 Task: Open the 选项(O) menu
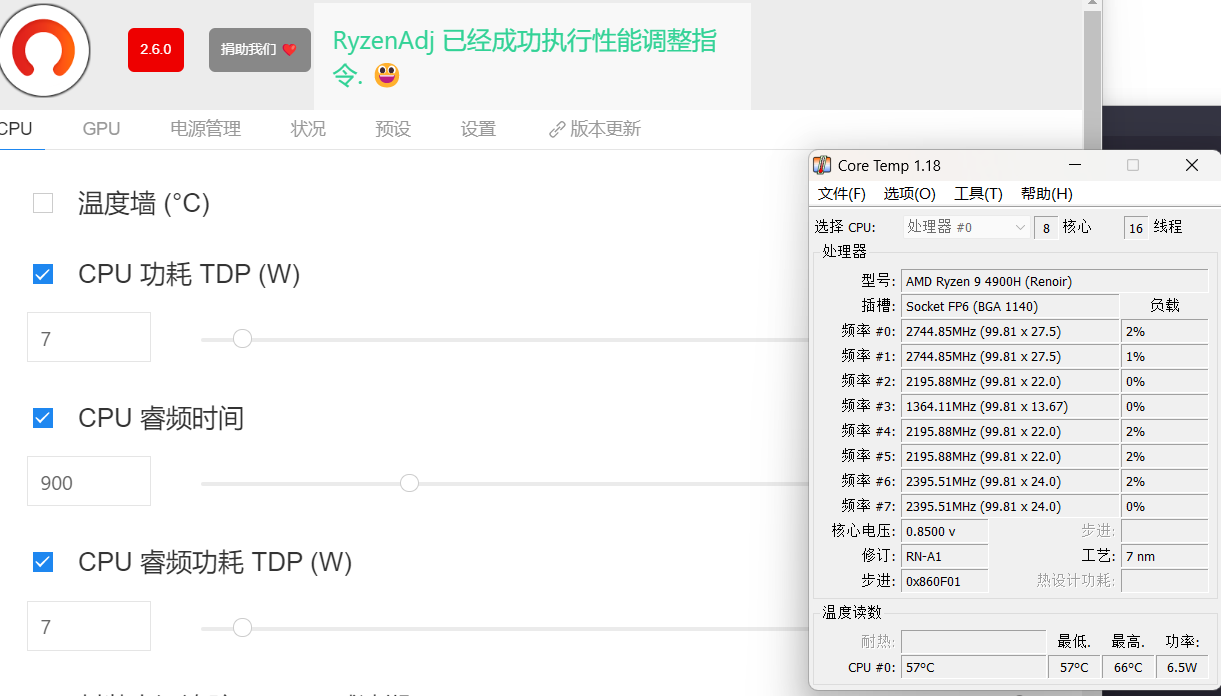click(x=909, y=194)
